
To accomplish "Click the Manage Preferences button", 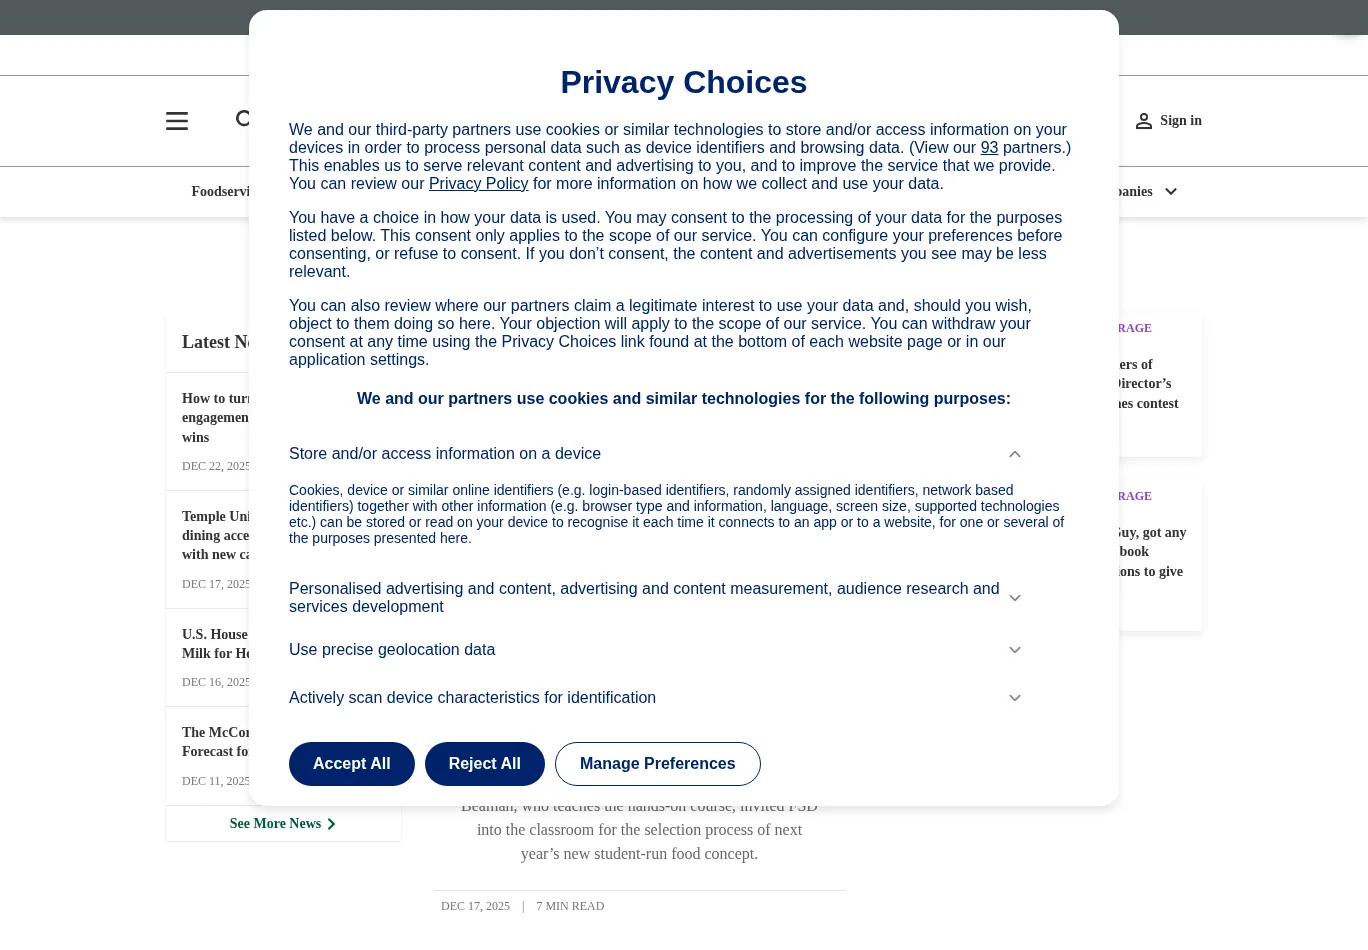I will click(657, 764).
